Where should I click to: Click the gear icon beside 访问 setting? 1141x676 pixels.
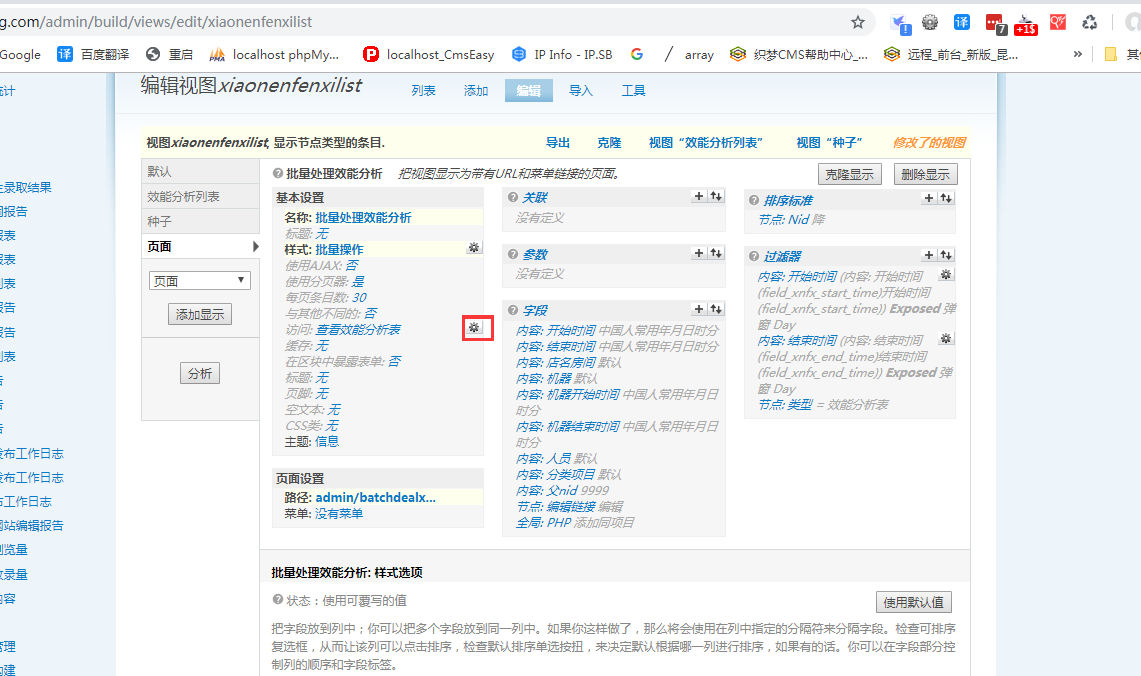[x=474, y=327]
